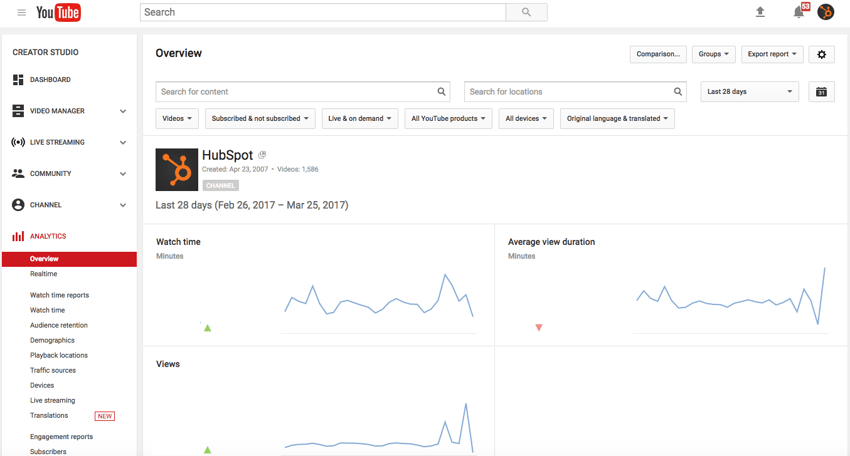The image size is (850, 456).
Task: Select Overview in Analytics menu
Action: pos(69,259)
